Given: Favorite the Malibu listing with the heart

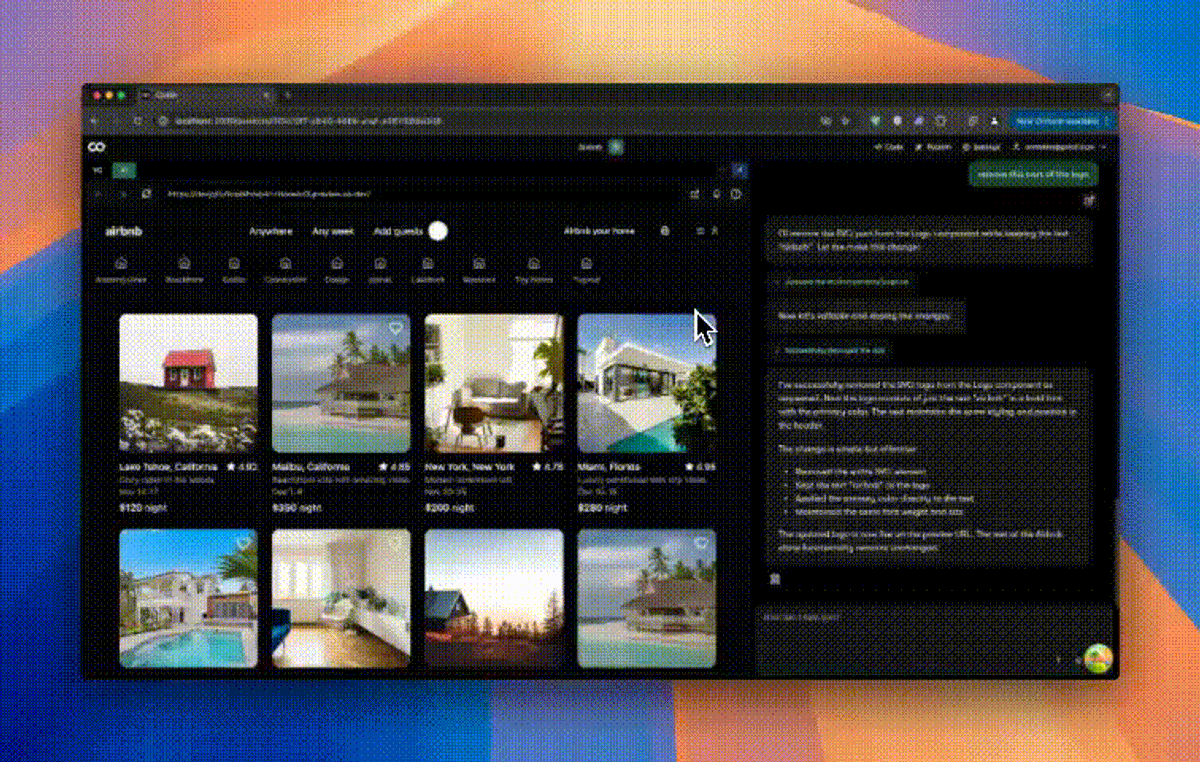Looking at the screenshot, I should click(x=395, y=329).
